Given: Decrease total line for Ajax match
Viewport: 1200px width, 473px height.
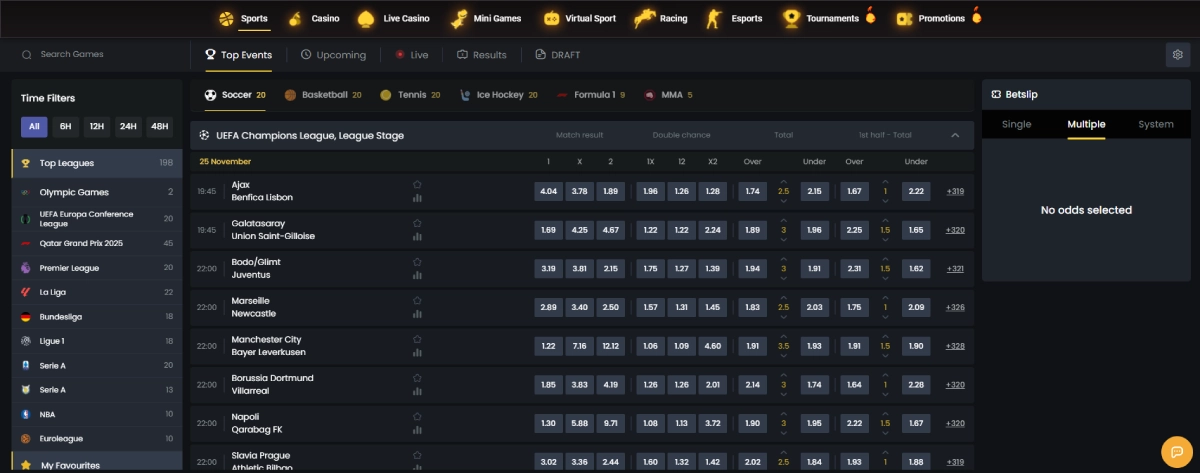Looking at the screenshot, I should (784, 200).
